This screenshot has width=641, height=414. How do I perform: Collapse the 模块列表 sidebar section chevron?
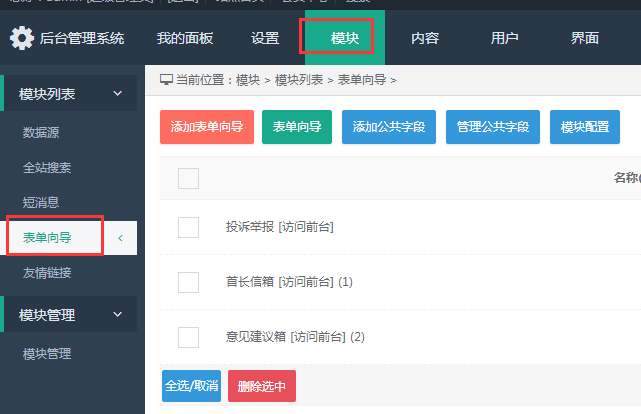(117, 94)
